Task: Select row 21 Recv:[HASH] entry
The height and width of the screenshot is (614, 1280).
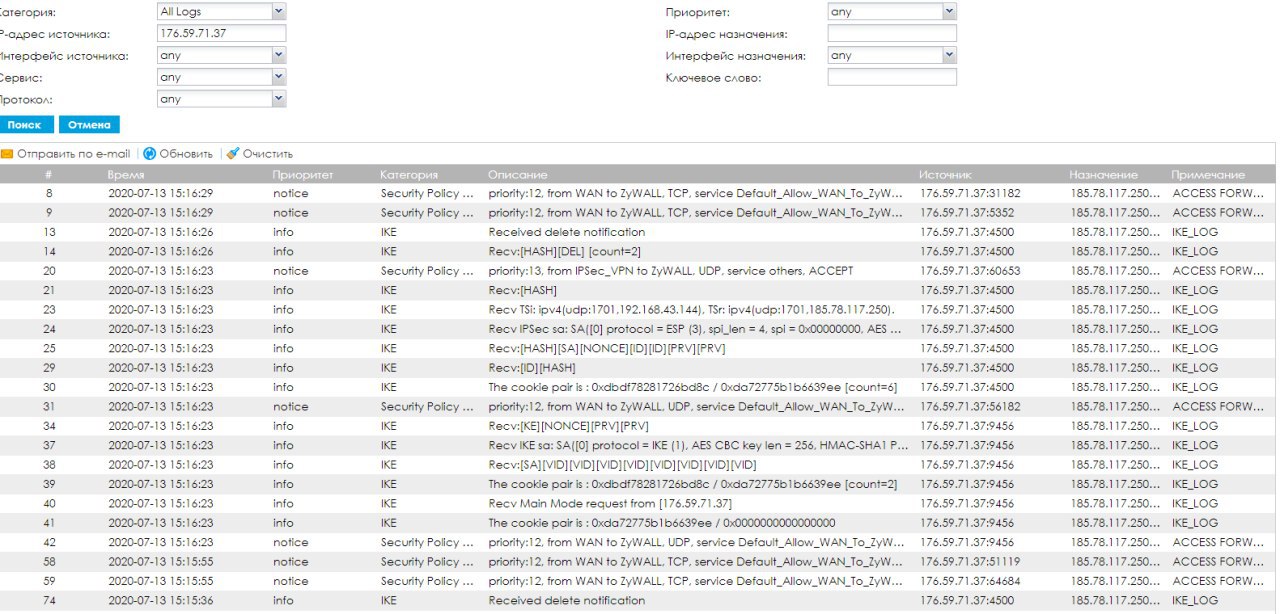Action: [638, 290]
